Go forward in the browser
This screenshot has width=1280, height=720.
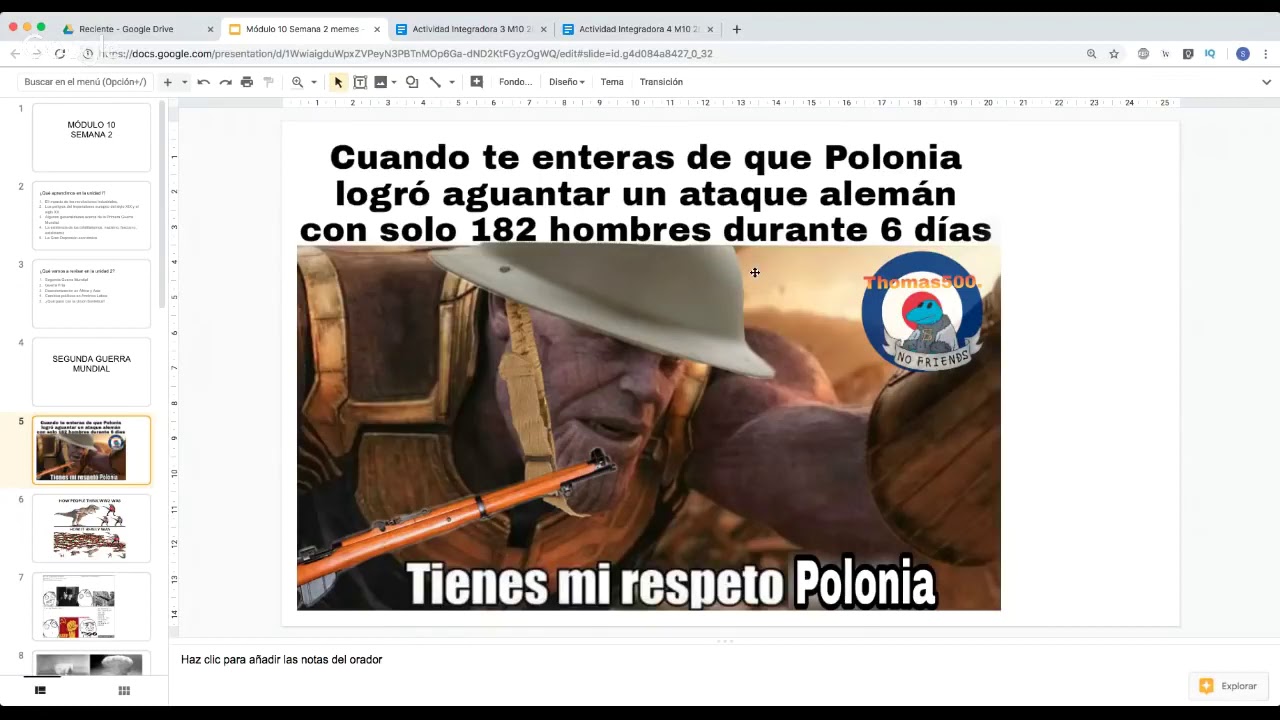pos(37,54)
